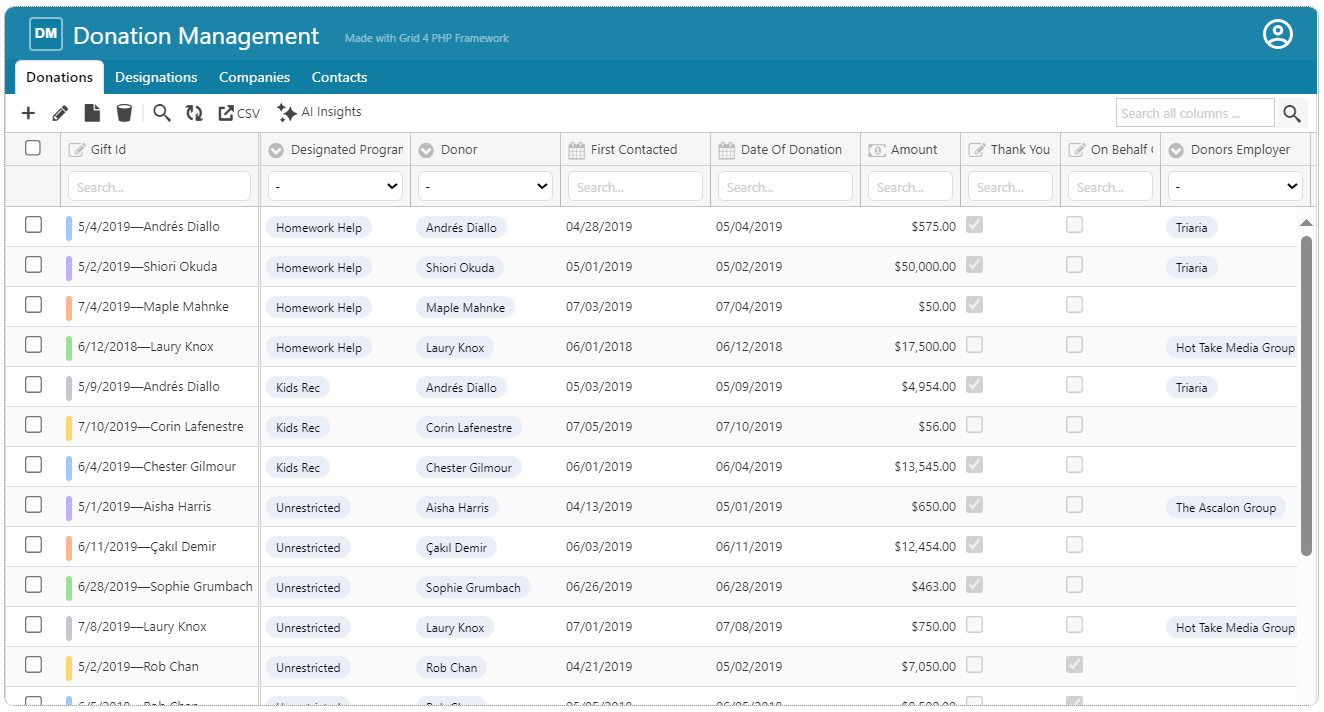The height and width of the screenshot is (712, 1324).
Task: Switch to the Designations tab
Action: pyautogui.click(x=156, y=77)
